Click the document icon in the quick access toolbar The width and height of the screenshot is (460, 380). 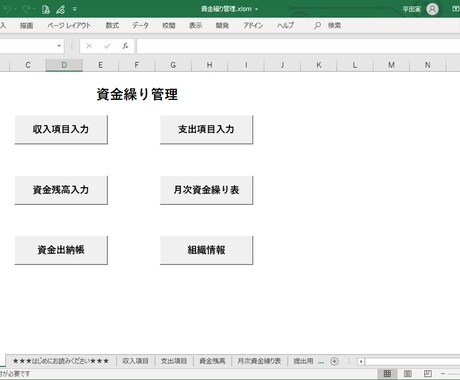46,9
